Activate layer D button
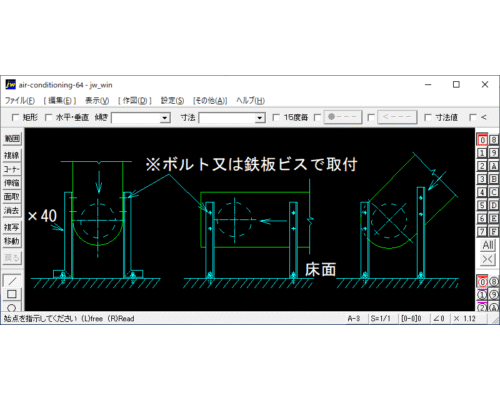This screenshot has height=400, width=500. click(494, 205)
